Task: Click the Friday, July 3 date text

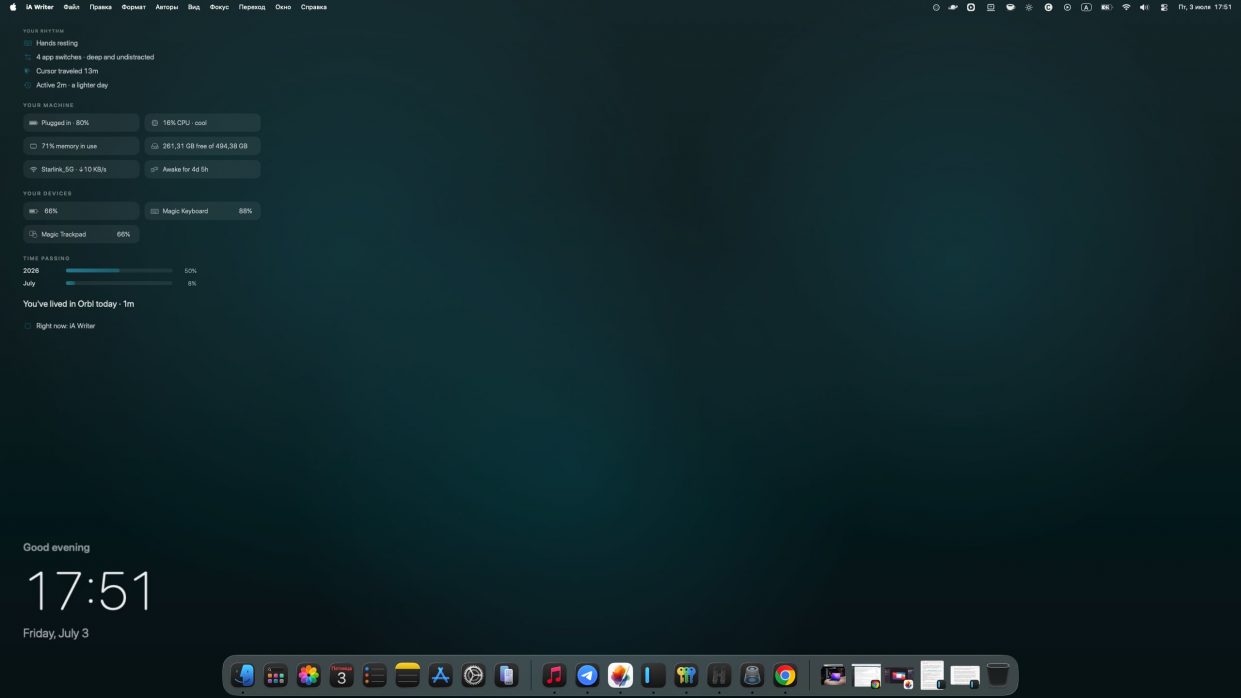Action: click(x=56, y=633)
